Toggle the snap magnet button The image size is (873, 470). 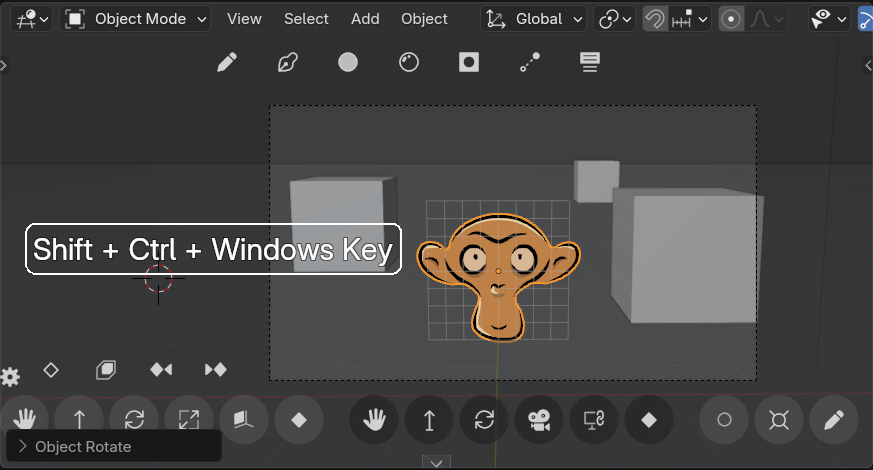(x=655, y=19)
